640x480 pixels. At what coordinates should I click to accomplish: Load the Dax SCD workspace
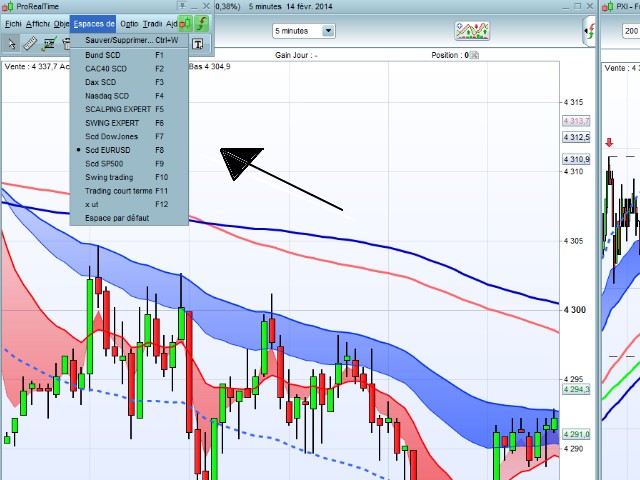click(129, 82)
